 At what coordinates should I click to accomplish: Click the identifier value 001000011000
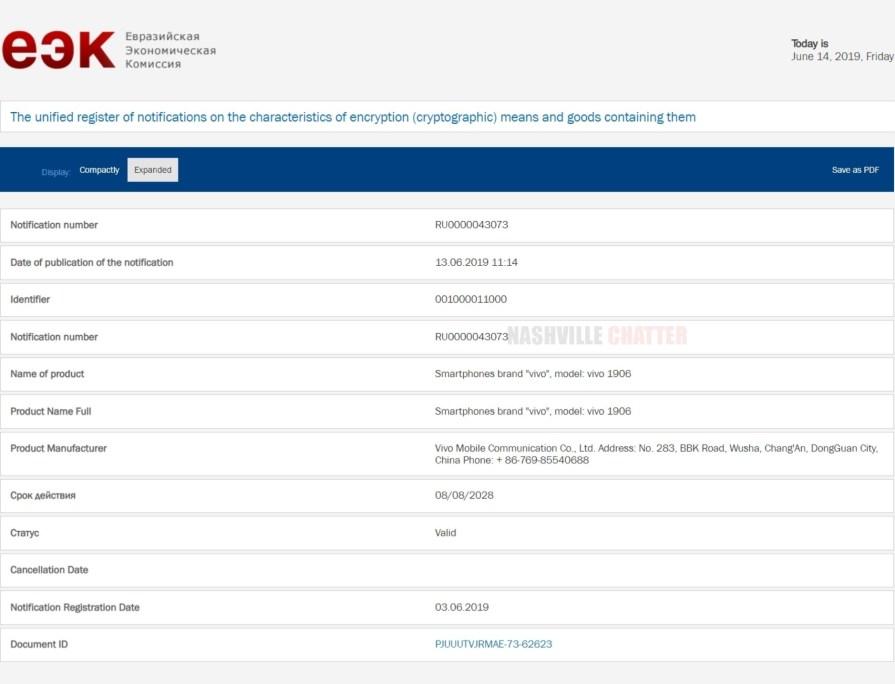470,299
